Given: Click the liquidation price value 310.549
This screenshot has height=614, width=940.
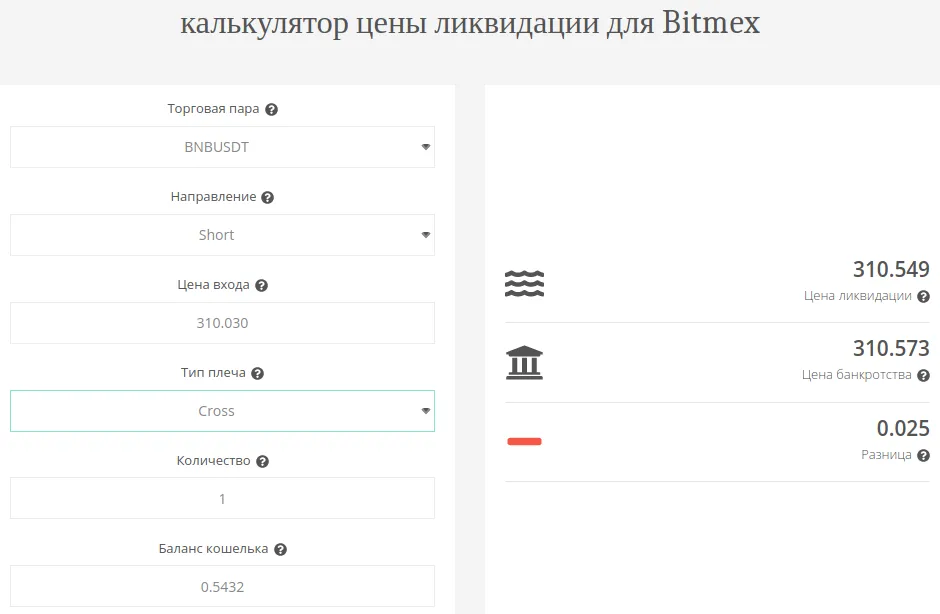Looking at the screenshot, I should (891, 269).
